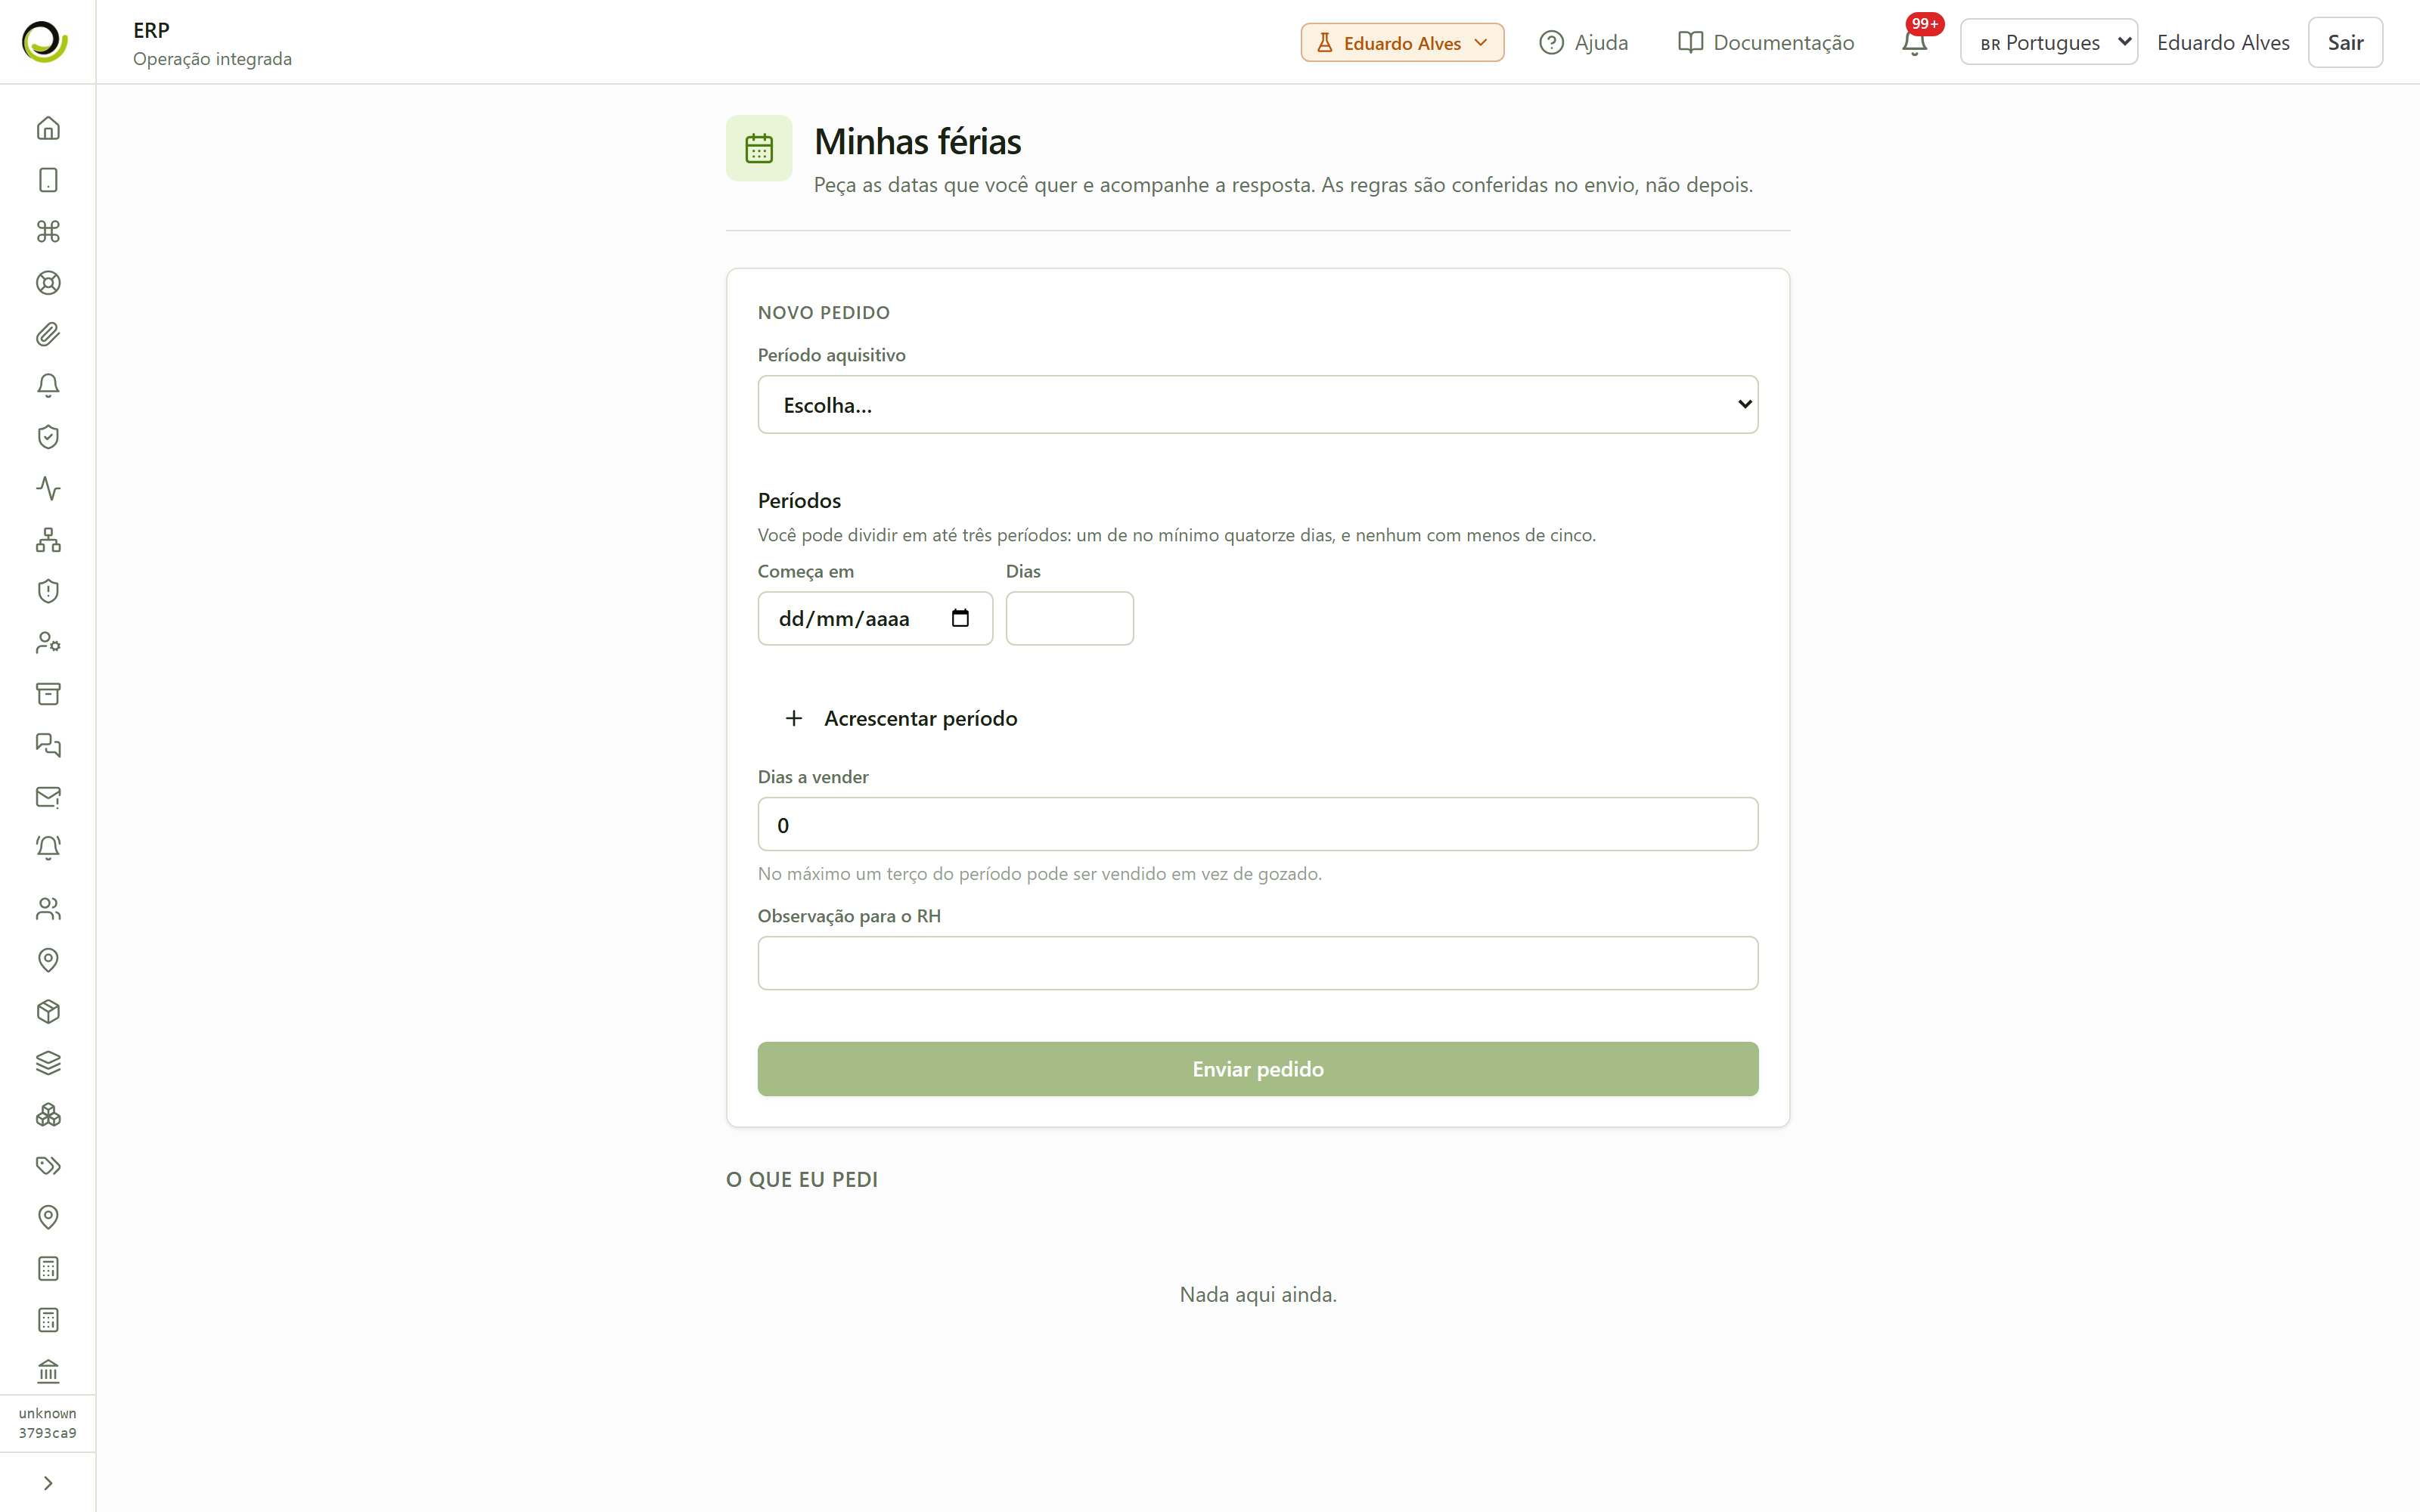Click the command-key symbol sidebar icon

(x=48, y=231)
